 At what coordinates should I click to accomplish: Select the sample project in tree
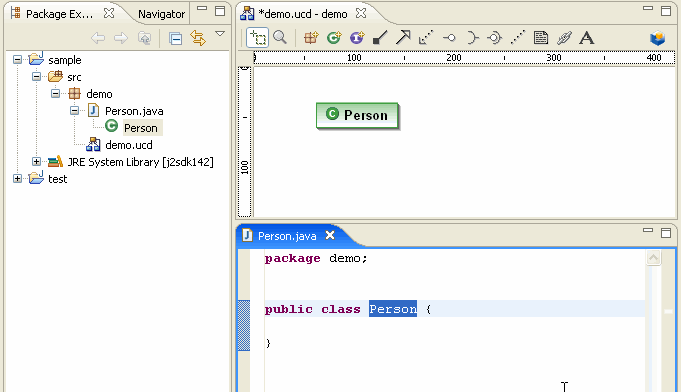(x=64, y=60)
